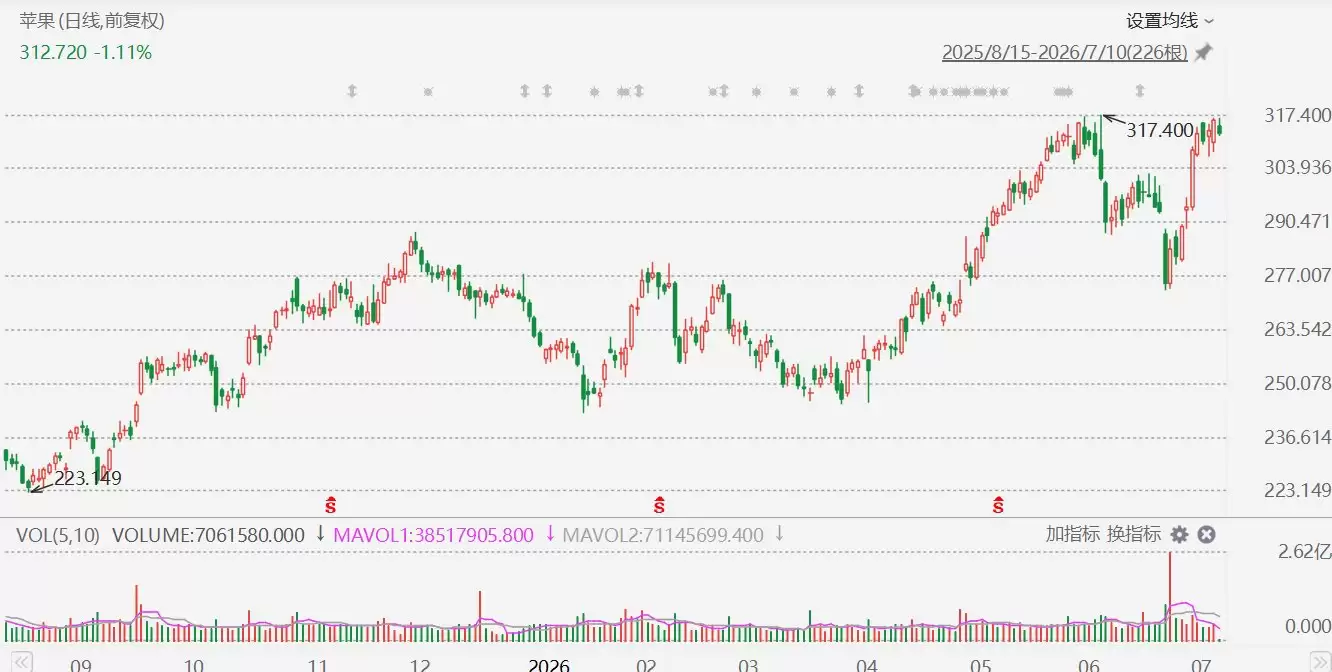Click the down arrow after VOLUME value

[320, 534]
